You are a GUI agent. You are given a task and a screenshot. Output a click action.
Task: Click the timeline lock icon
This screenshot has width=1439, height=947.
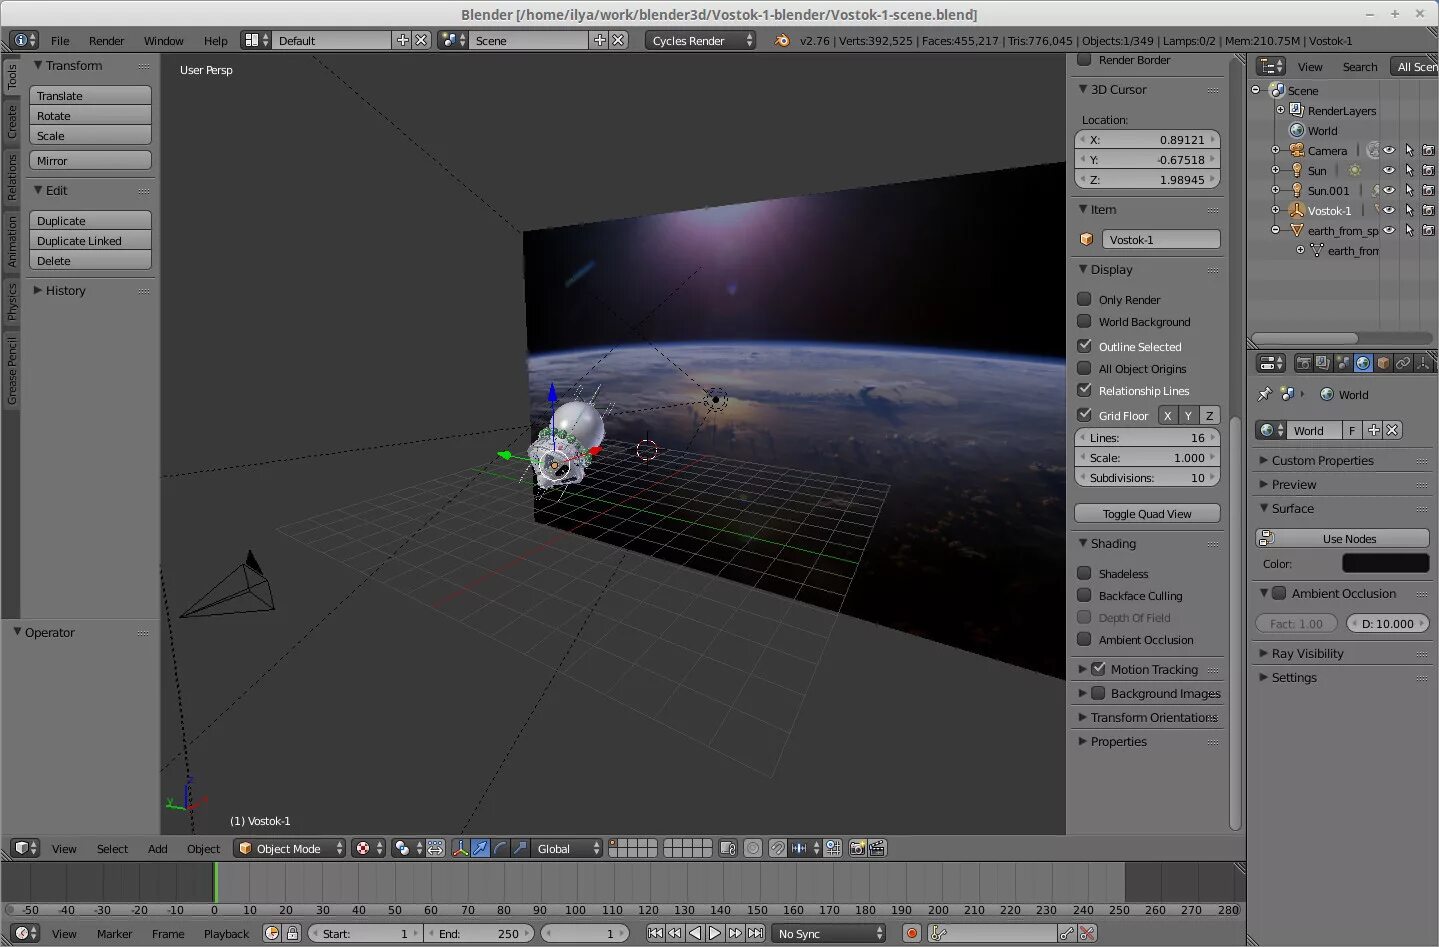(292, 933)
